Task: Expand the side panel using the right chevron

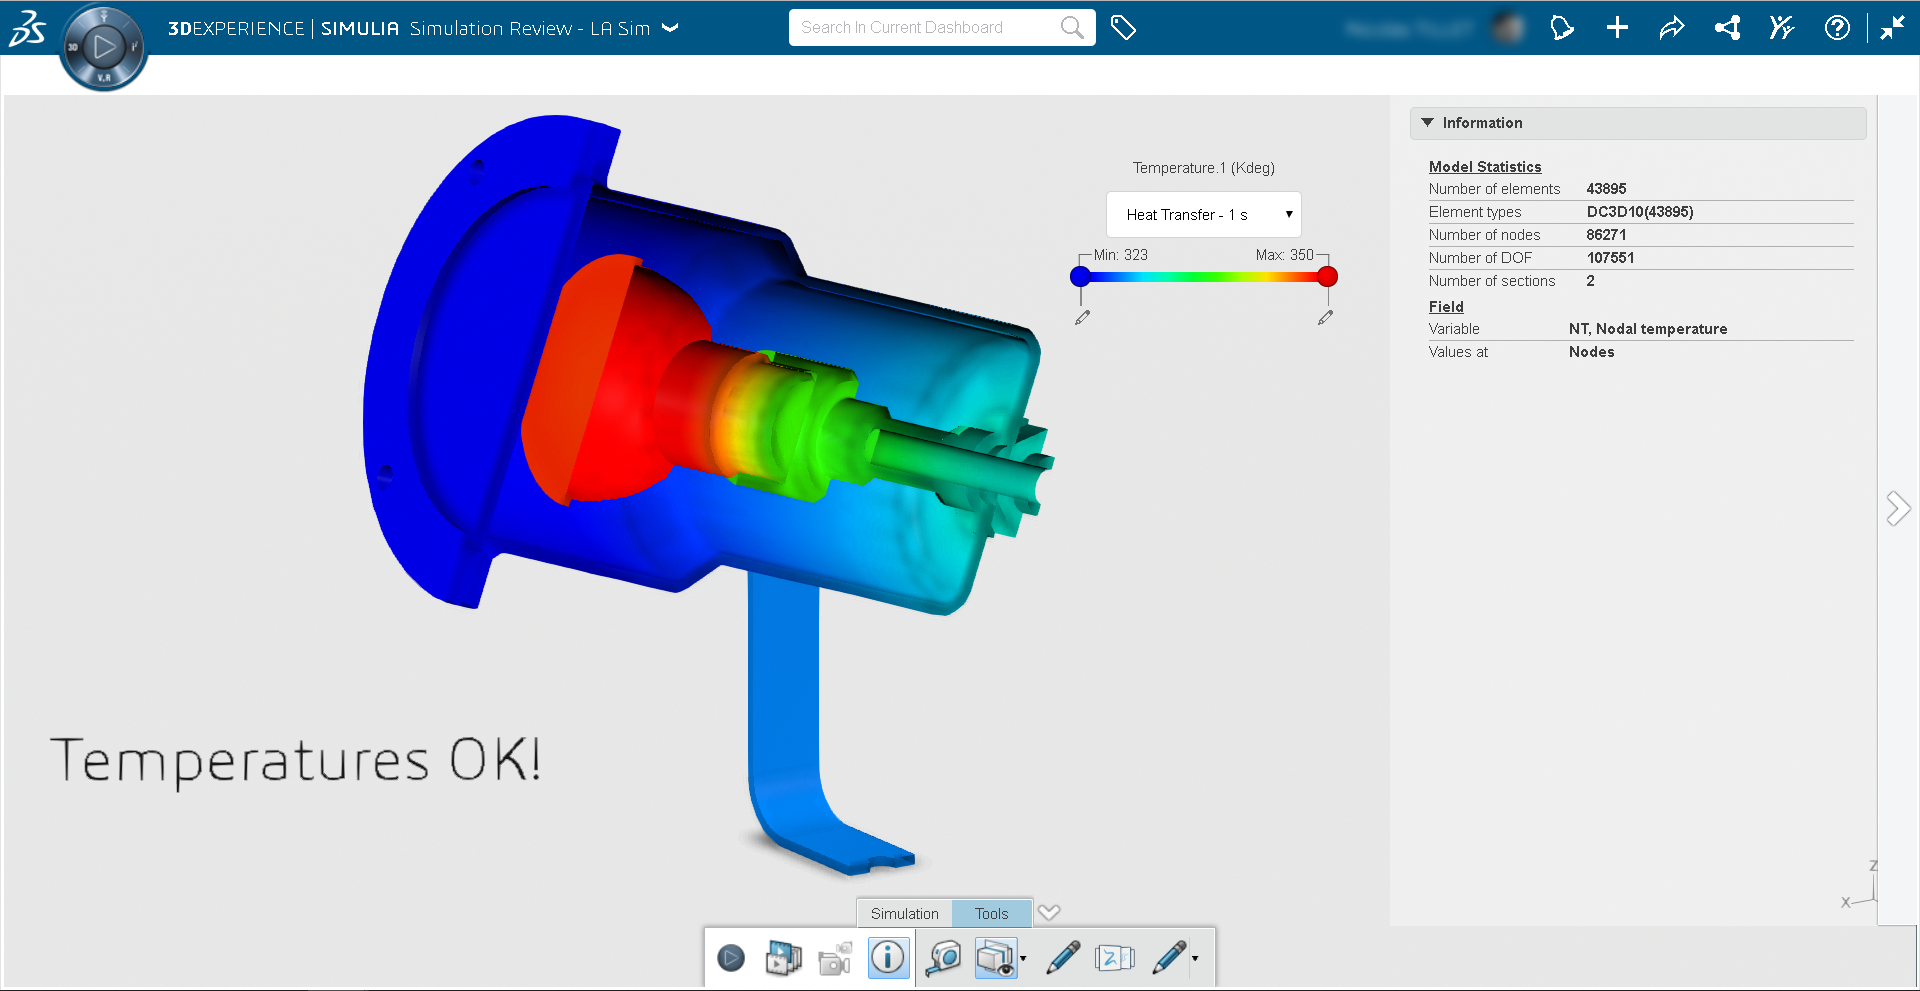Action: (1898, 508)
